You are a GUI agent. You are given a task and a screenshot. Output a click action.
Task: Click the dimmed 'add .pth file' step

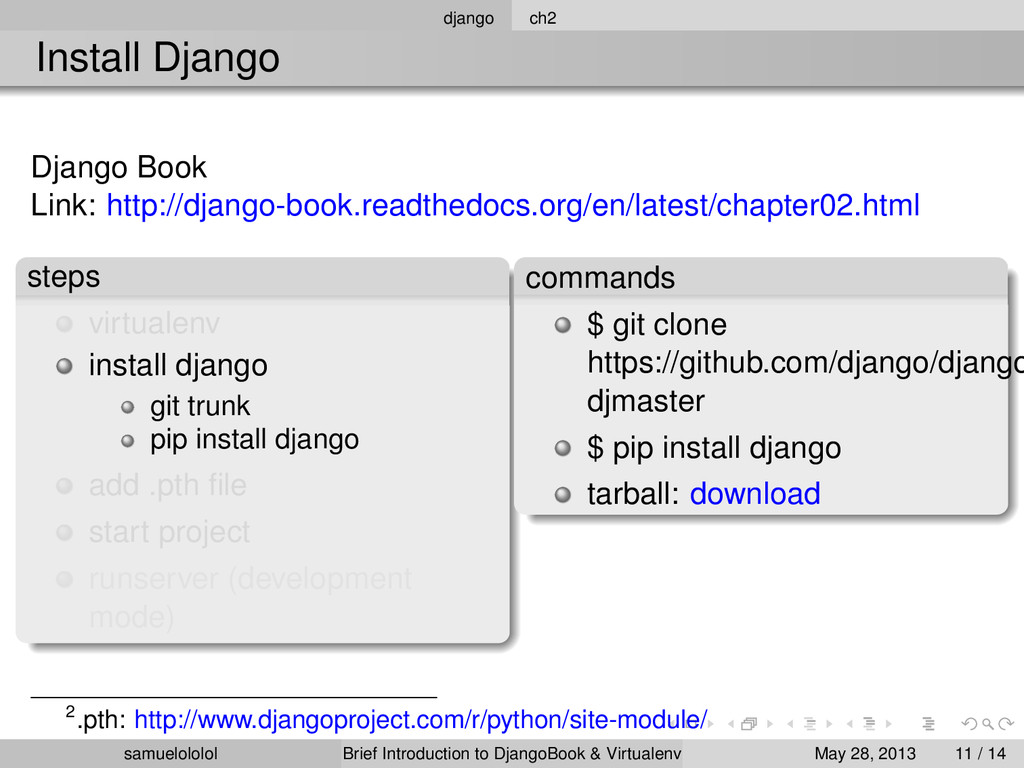168,485
